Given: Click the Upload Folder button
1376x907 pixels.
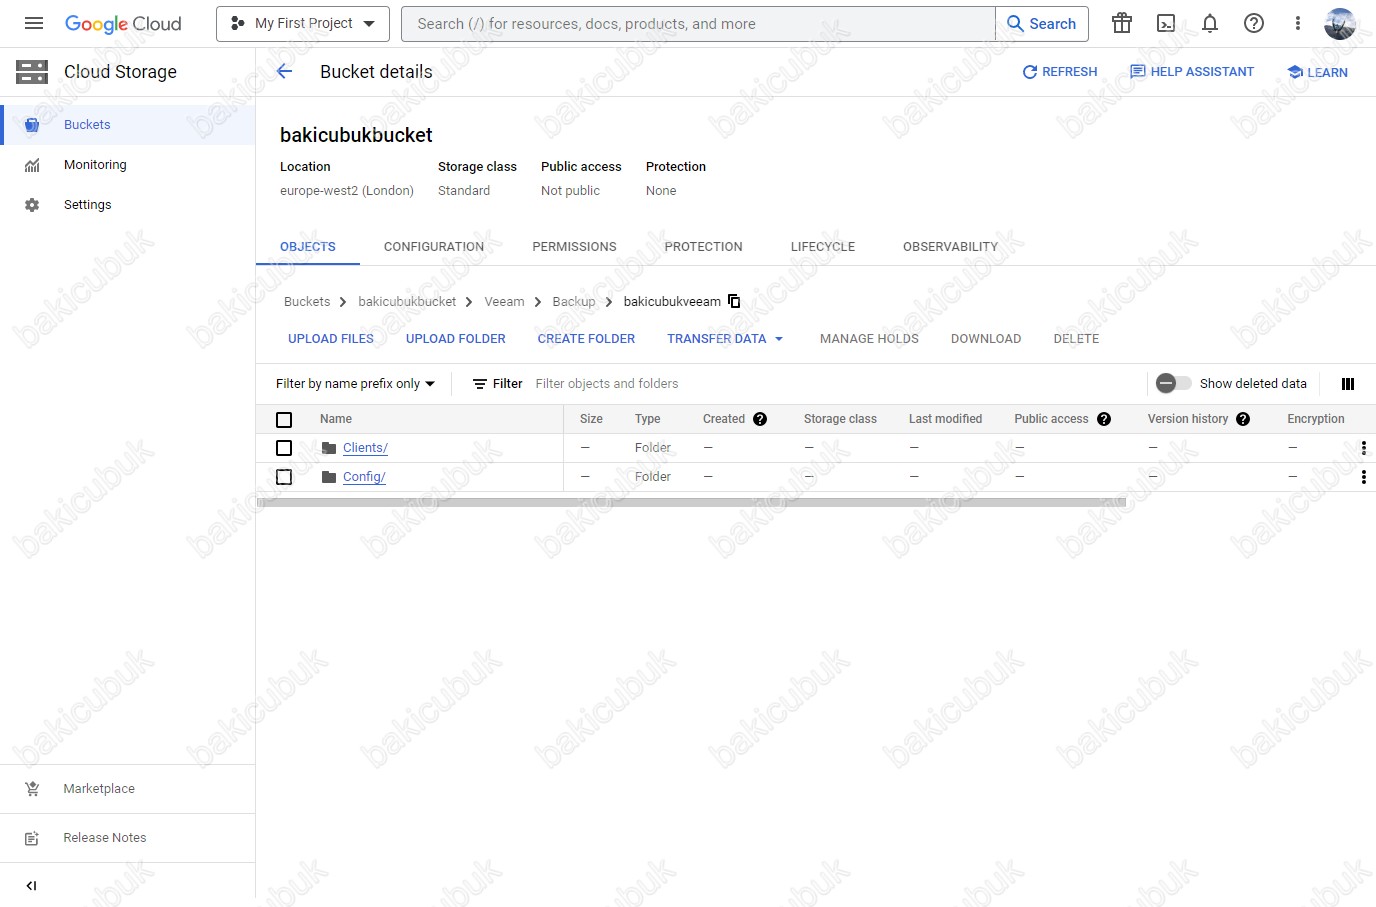Looking at the screenshot, I should pyautogui.click(x=456, y=339).
